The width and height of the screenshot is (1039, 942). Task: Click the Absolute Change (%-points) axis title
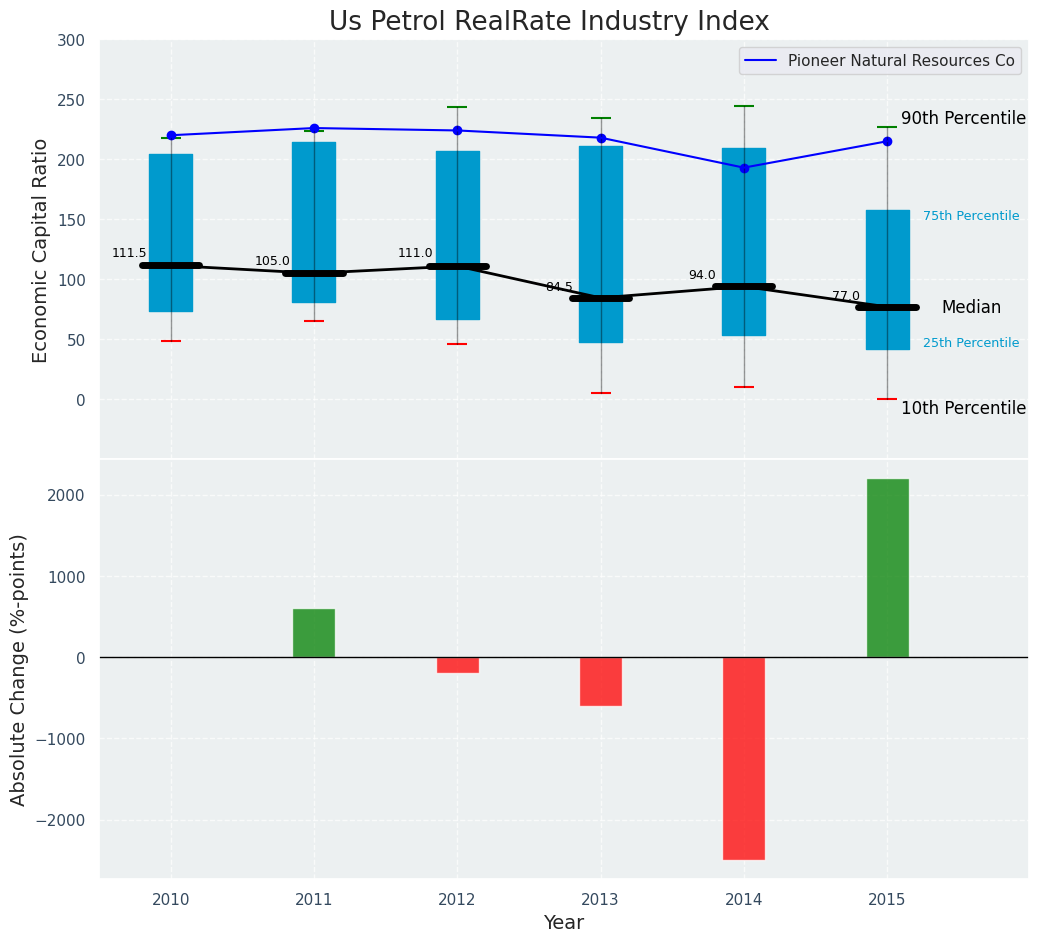[19, 669]
